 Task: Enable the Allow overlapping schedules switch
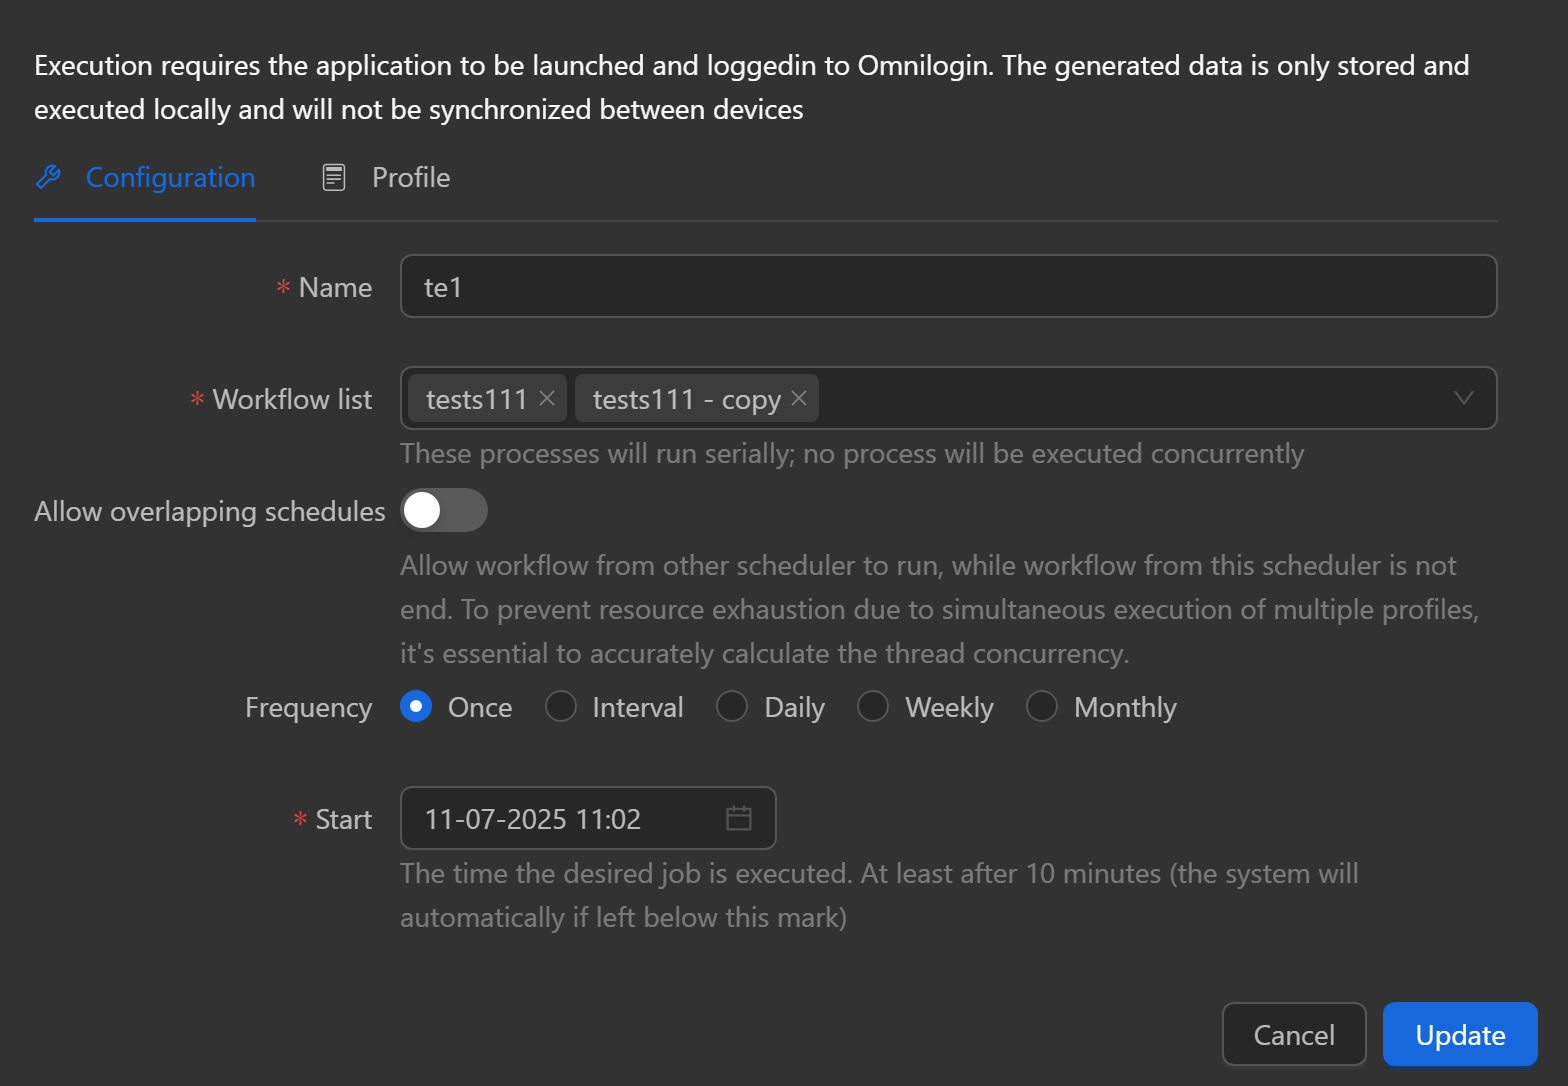(443, 510)
